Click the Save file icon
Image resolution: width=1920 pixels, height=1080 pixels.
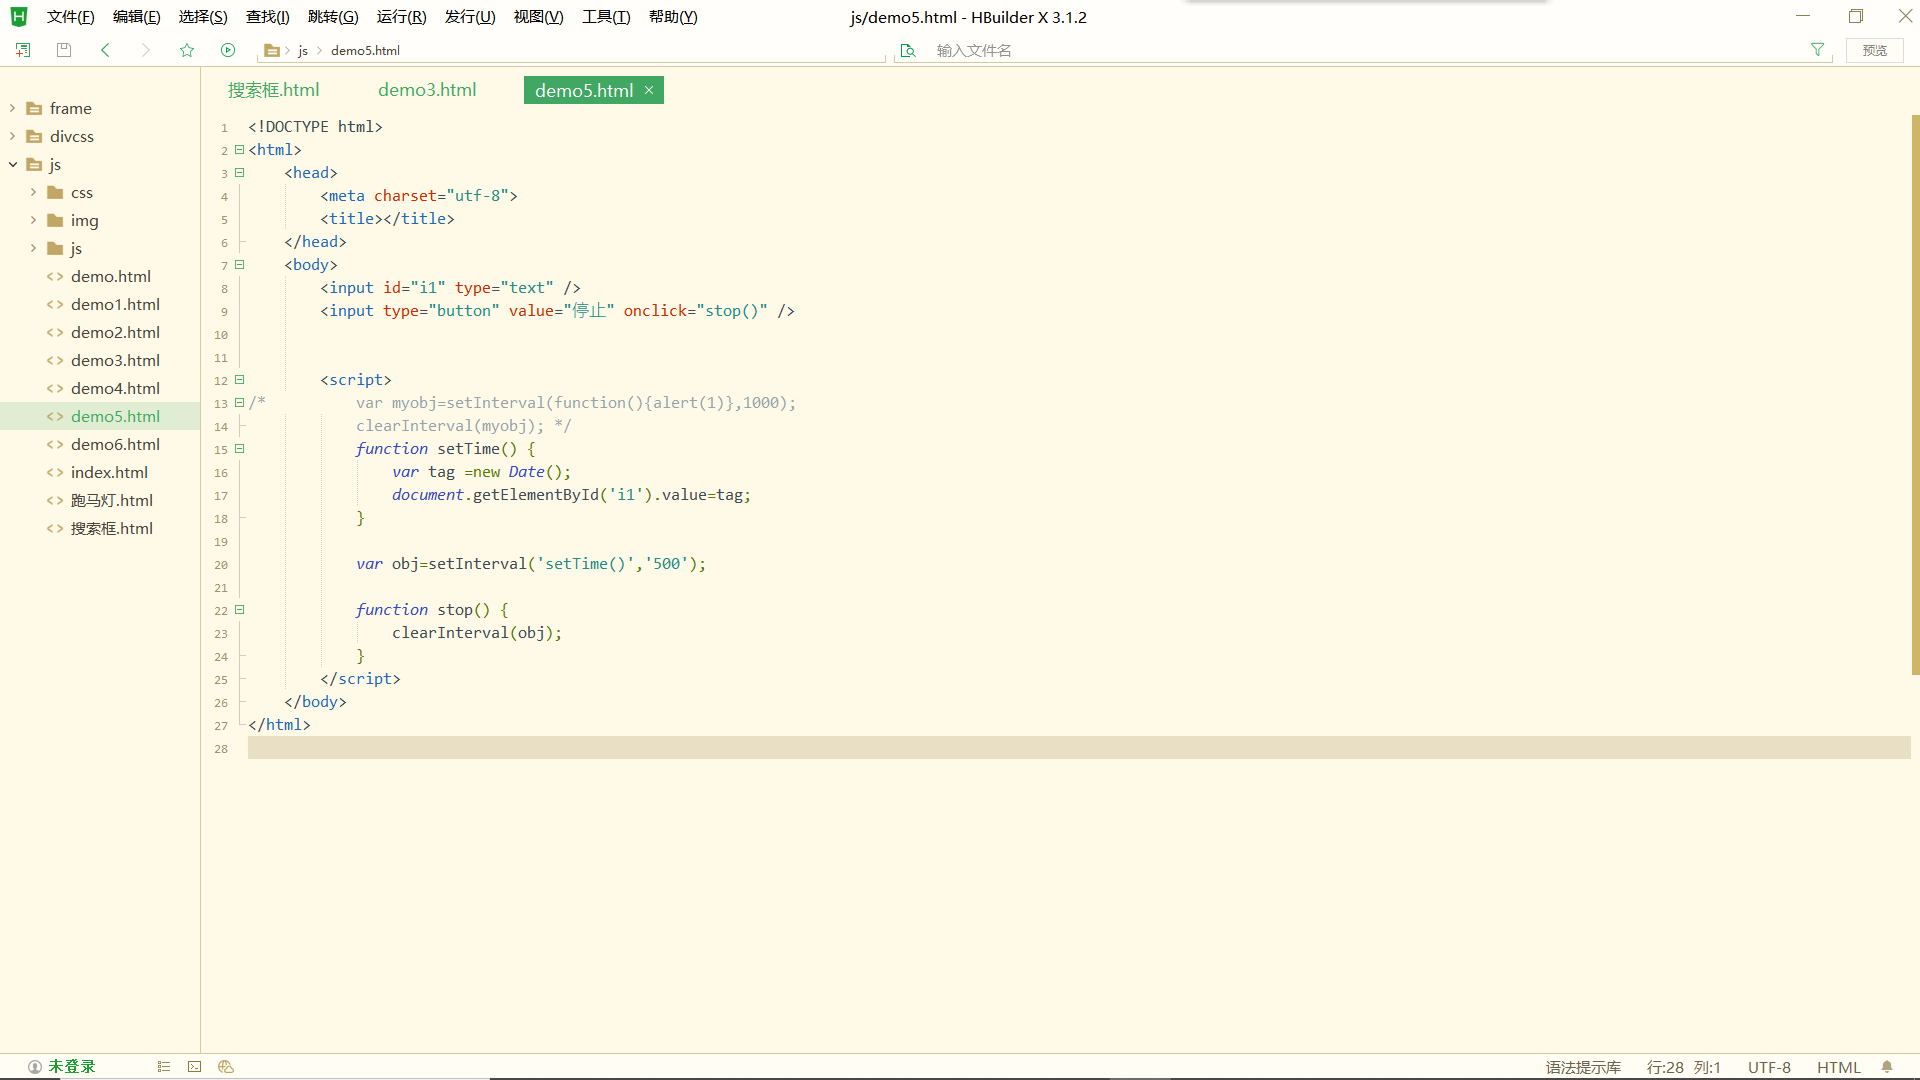[x=63, y=50]
